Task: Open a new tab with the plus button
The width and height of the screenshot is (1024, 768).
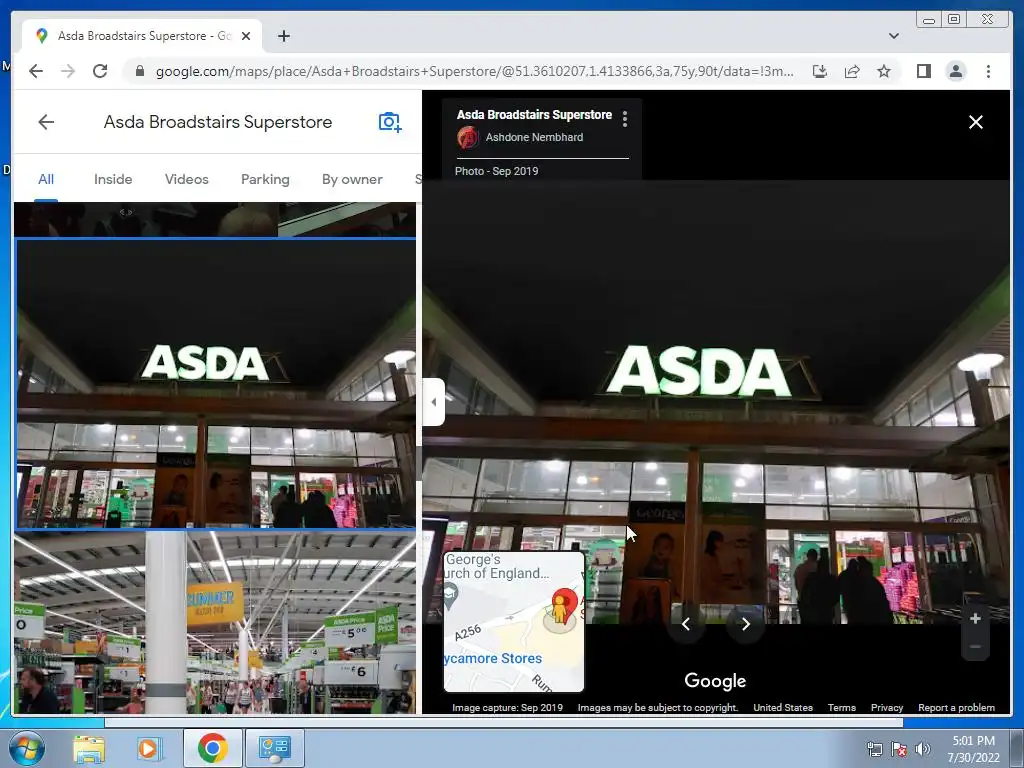Action: tap(283, 36)
